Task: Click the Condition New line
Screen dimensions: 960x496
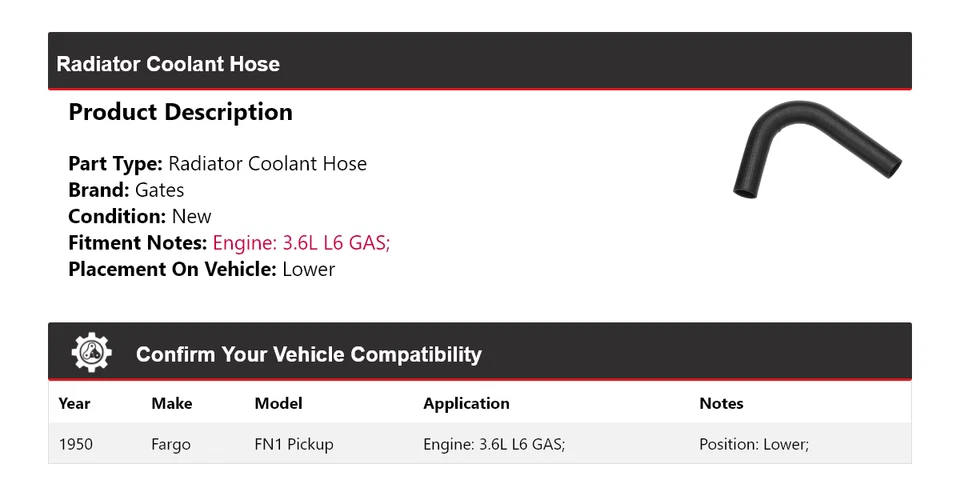Action: tap(140, 216)
